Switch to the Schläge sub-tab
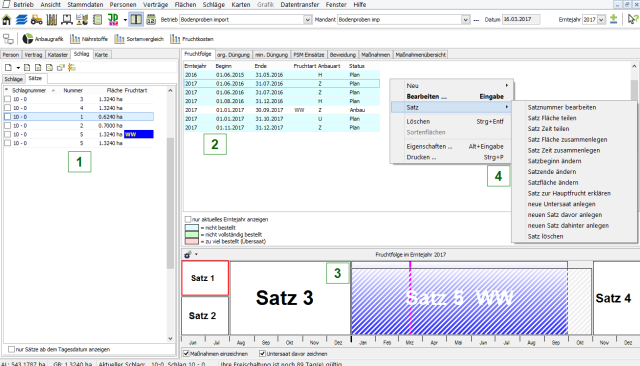This screenshot has width=640, height=366. click(13, 79)
